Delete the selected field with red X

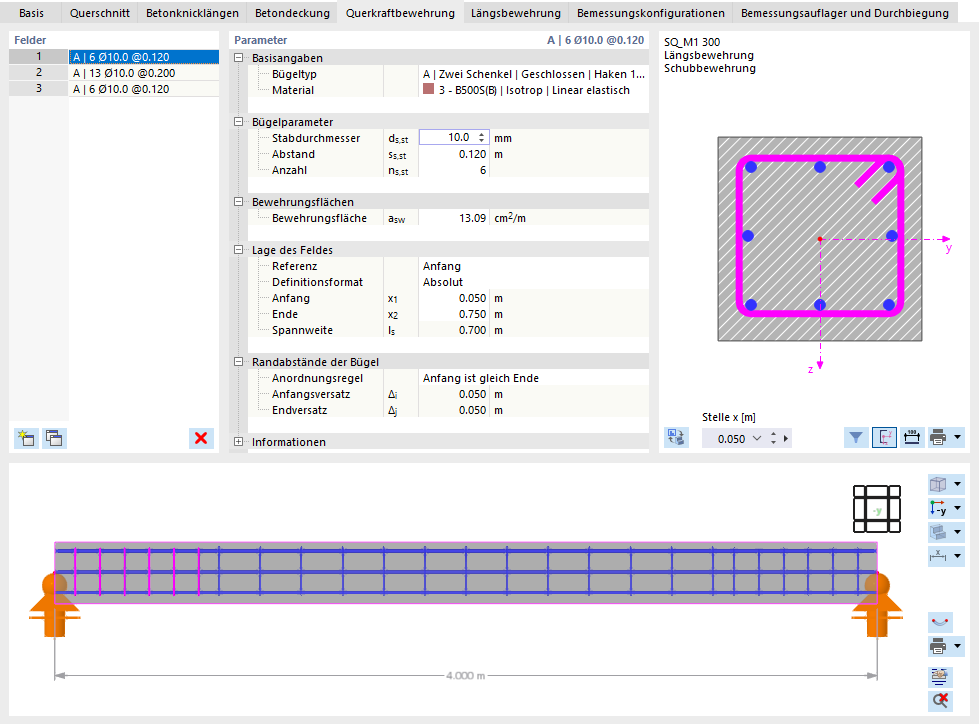point(201,438)
